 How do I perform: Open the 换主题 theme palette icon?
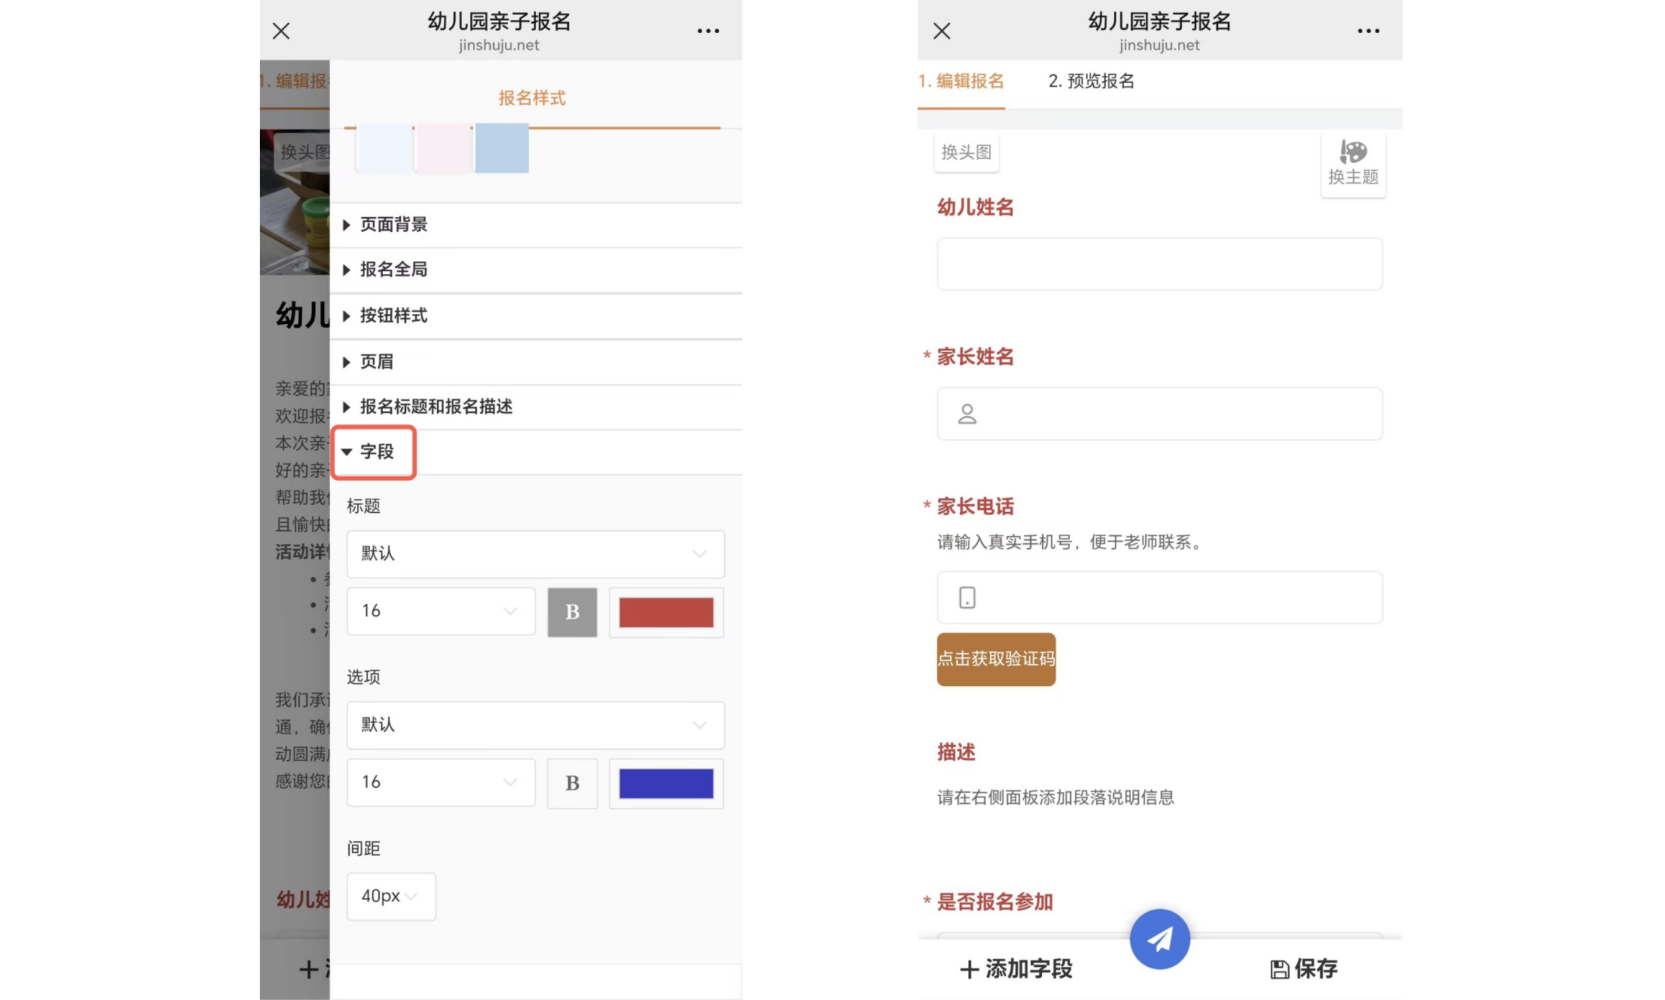(x=1353, y=164)
